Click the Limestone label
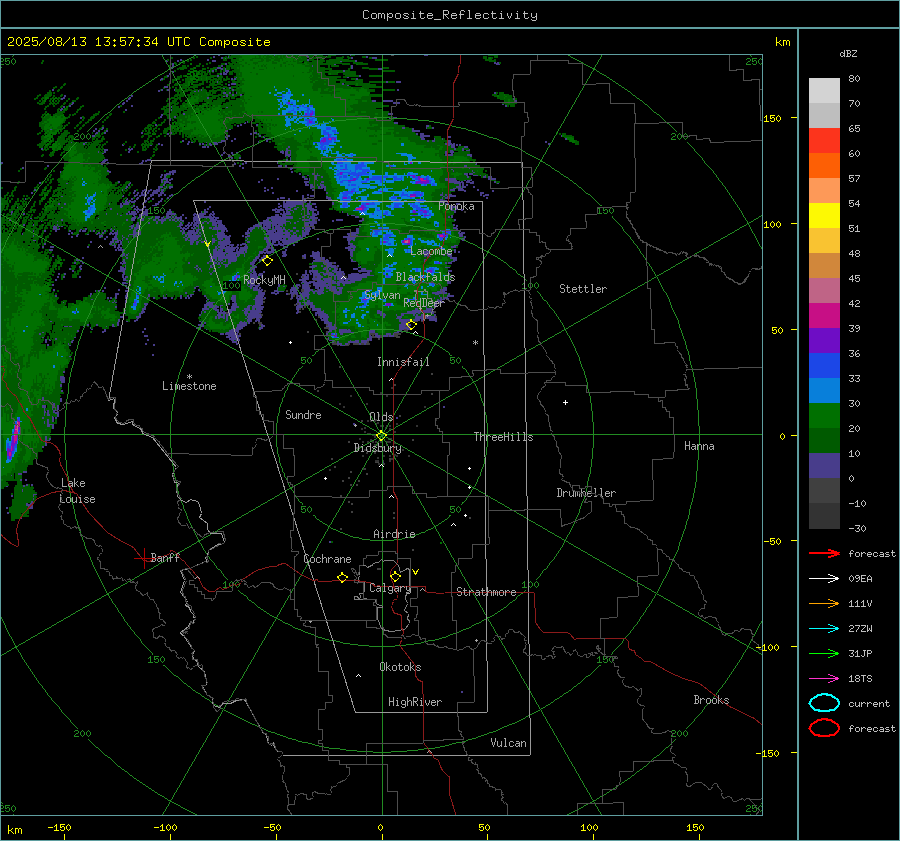 tap(189, 386)
